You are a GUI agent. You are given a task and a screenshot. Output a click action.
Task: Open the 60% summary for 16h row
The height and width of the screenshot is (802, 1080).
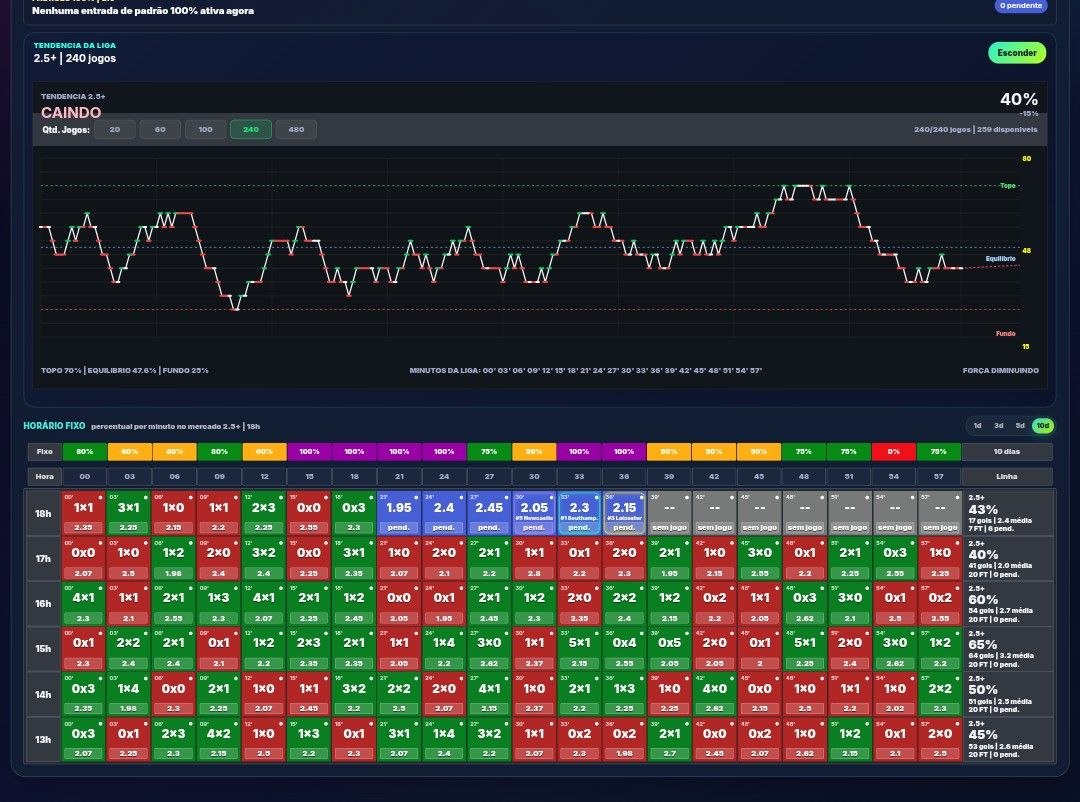tap(1008, 604)
